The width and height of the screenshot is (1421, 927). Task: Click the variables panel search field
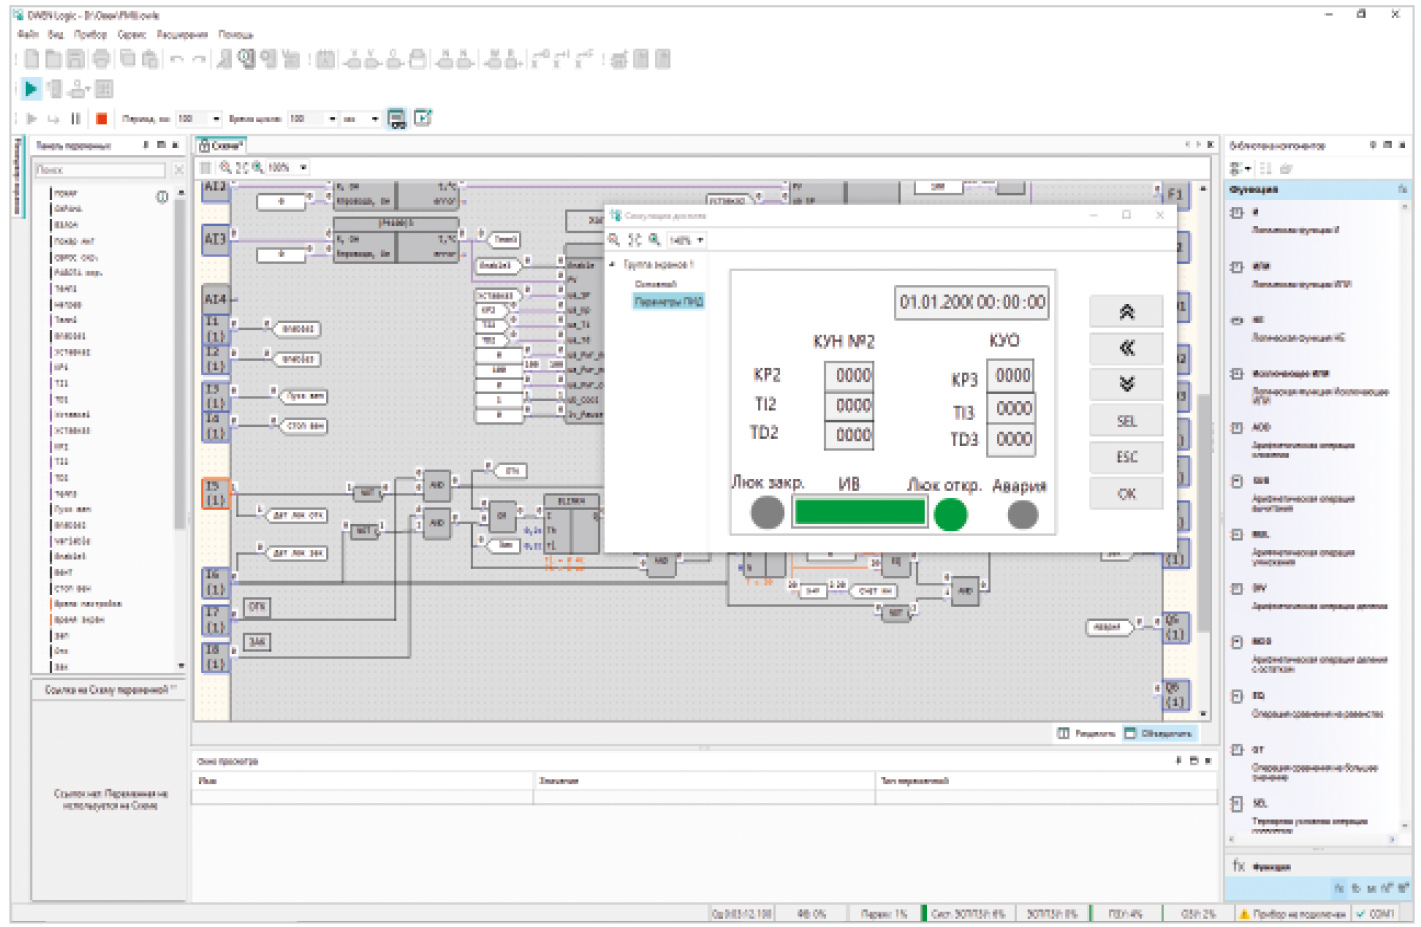pos(101,170)
